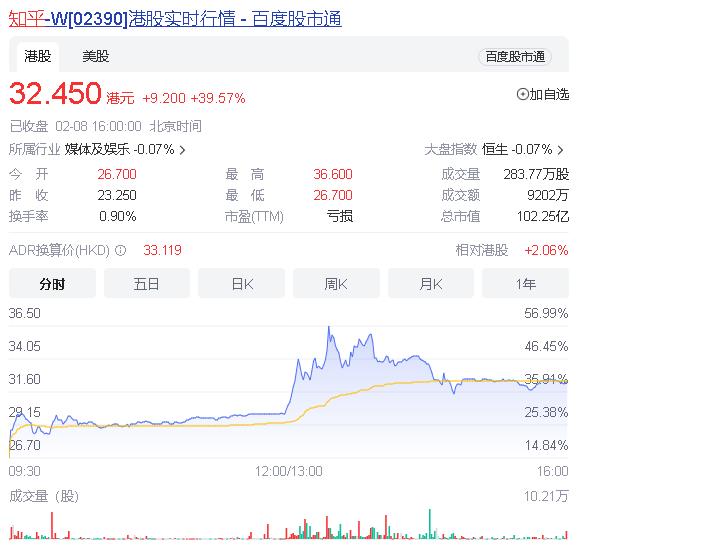The width and height of the screenshot is (710, 545).
Task: Show the 五日 chart
Action: [147, 284]
